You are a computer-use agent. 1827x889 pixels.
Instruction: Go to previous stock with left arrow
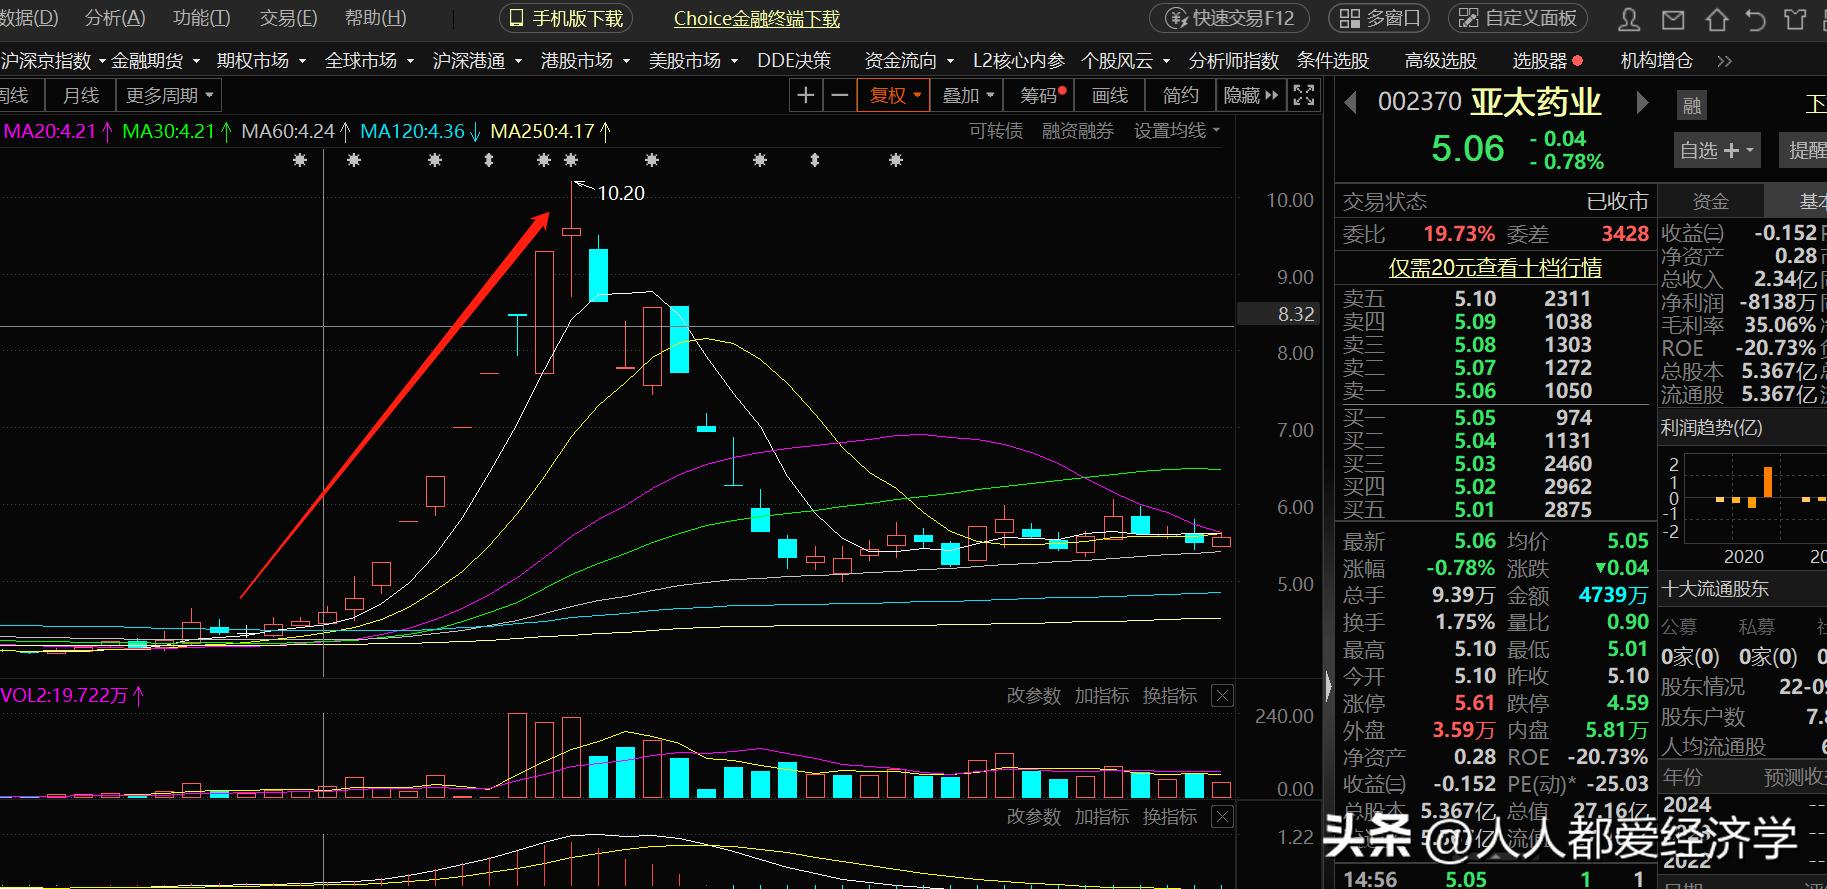[x=1351, y=103]
